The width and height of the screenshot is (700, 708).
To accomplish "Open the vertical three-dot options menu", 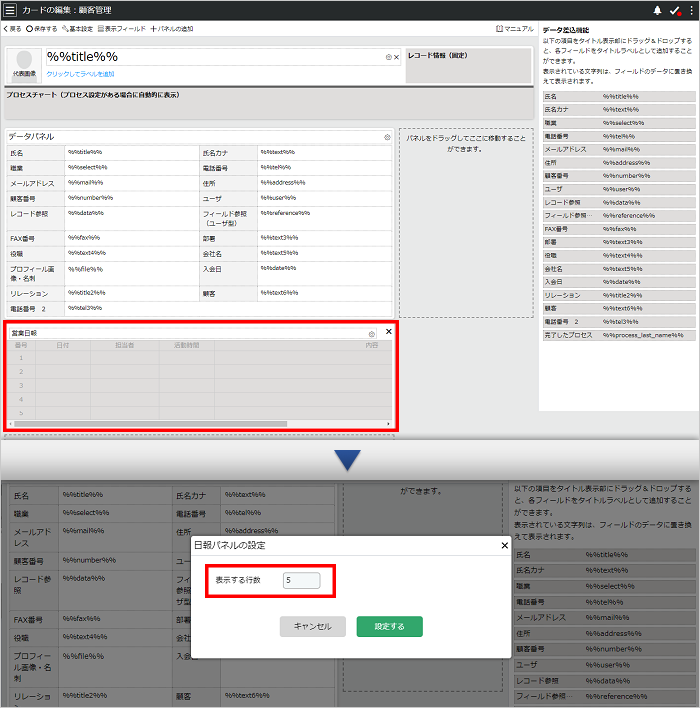I will click(x=691, y=10).
